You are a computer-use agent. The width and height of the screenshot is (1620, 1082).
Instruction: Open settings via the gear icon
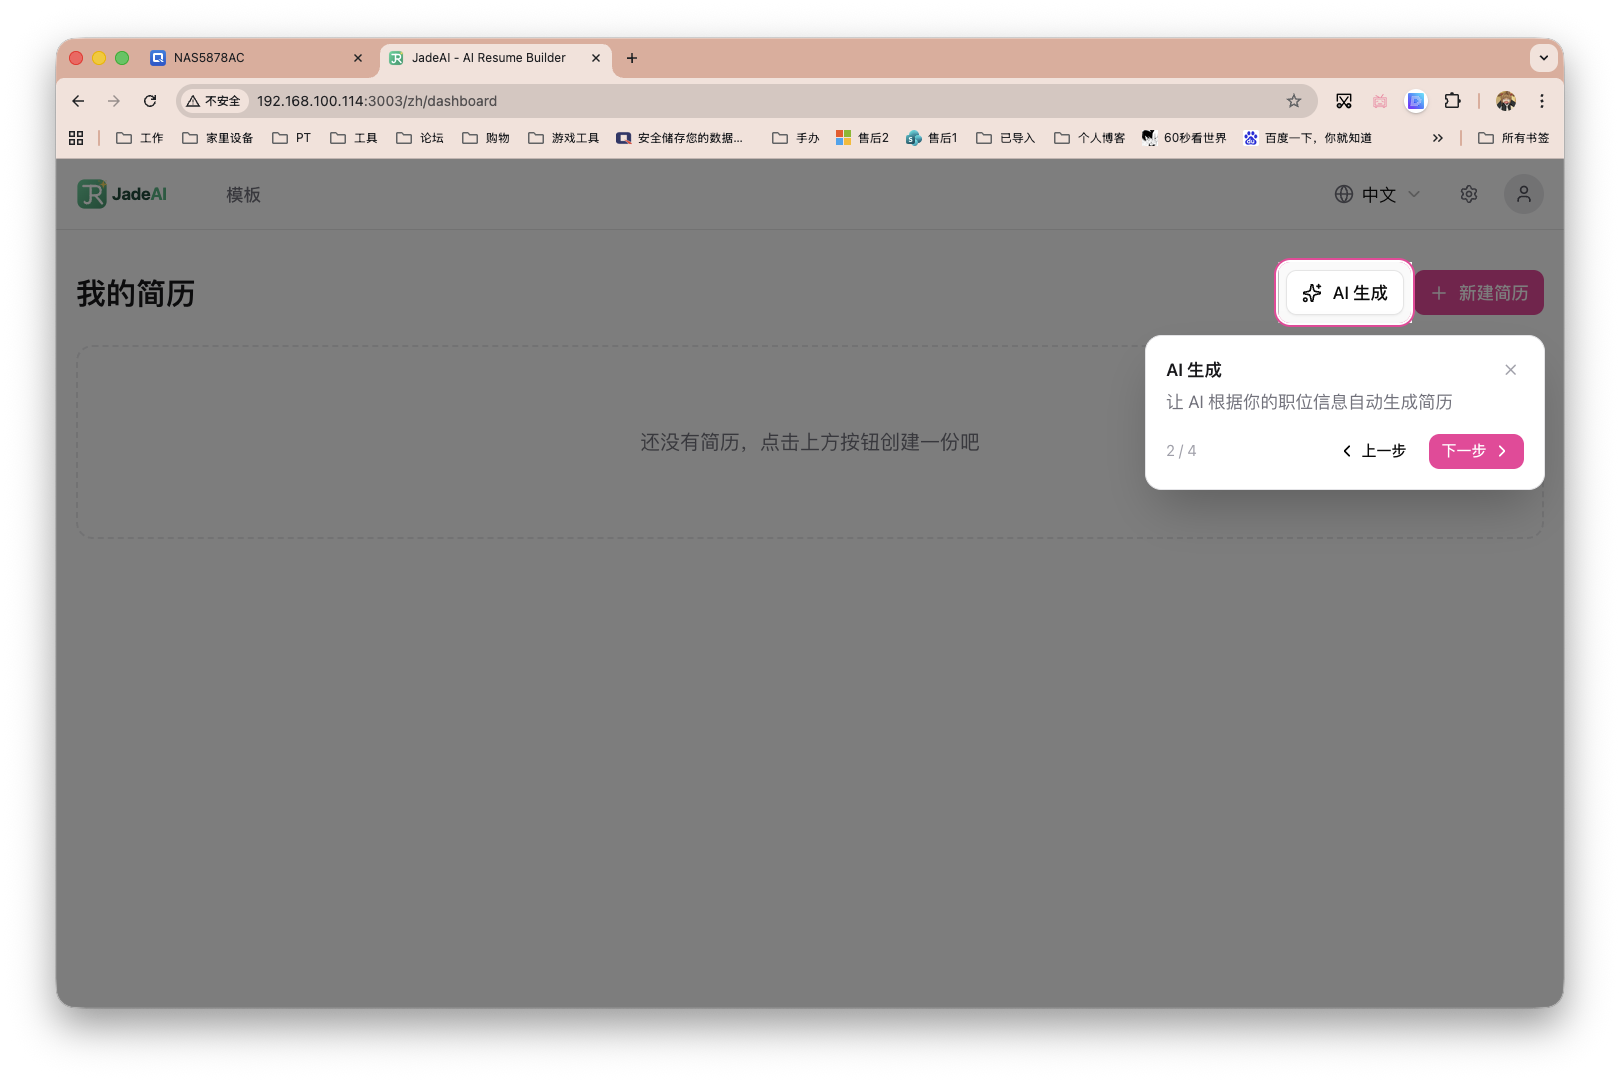[x=1468, y=194]
